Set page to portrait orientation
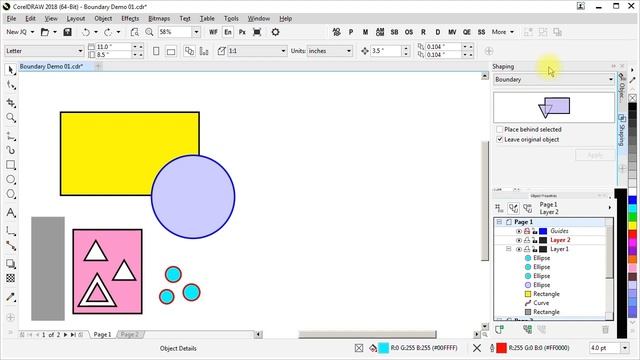Viewport: 640px width, 360px height. coord(156,51)
